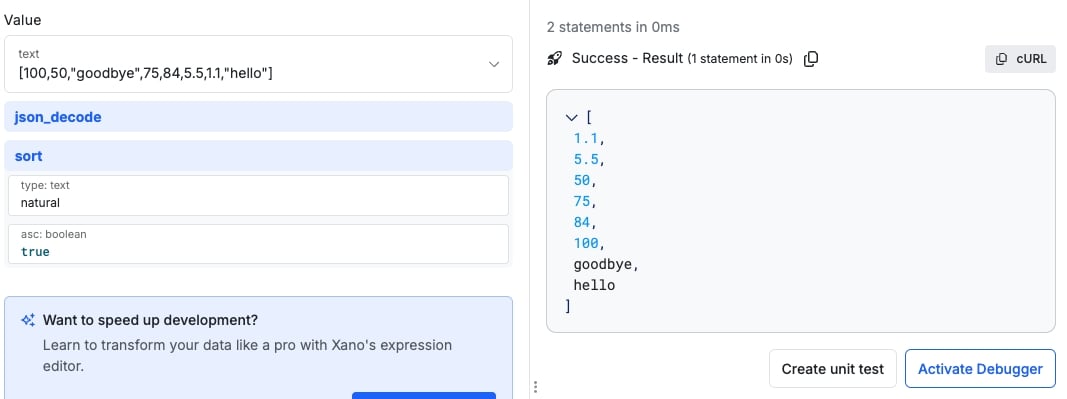
Task: Collapse the result array with the chevron
Action: tap(571, 118)
